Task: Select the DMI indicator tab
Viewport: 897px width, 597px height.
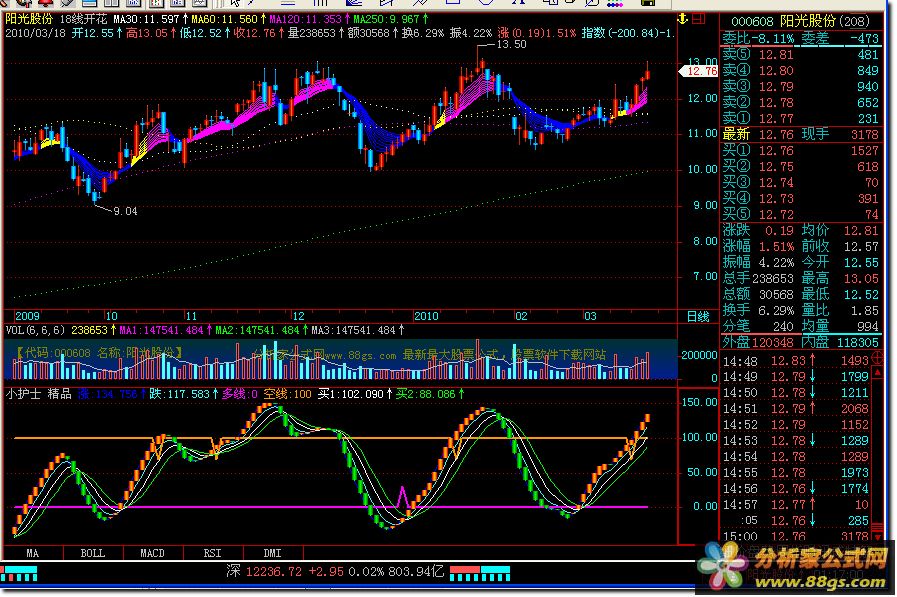Action: coord(272,552)
